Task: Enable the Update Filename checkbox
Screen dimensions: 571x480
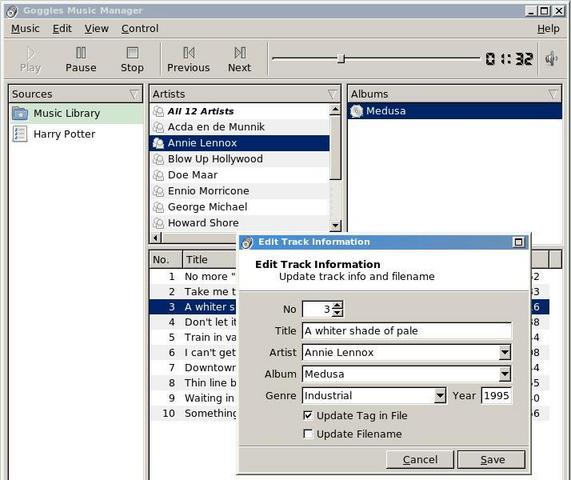Action: click(308, 434)
